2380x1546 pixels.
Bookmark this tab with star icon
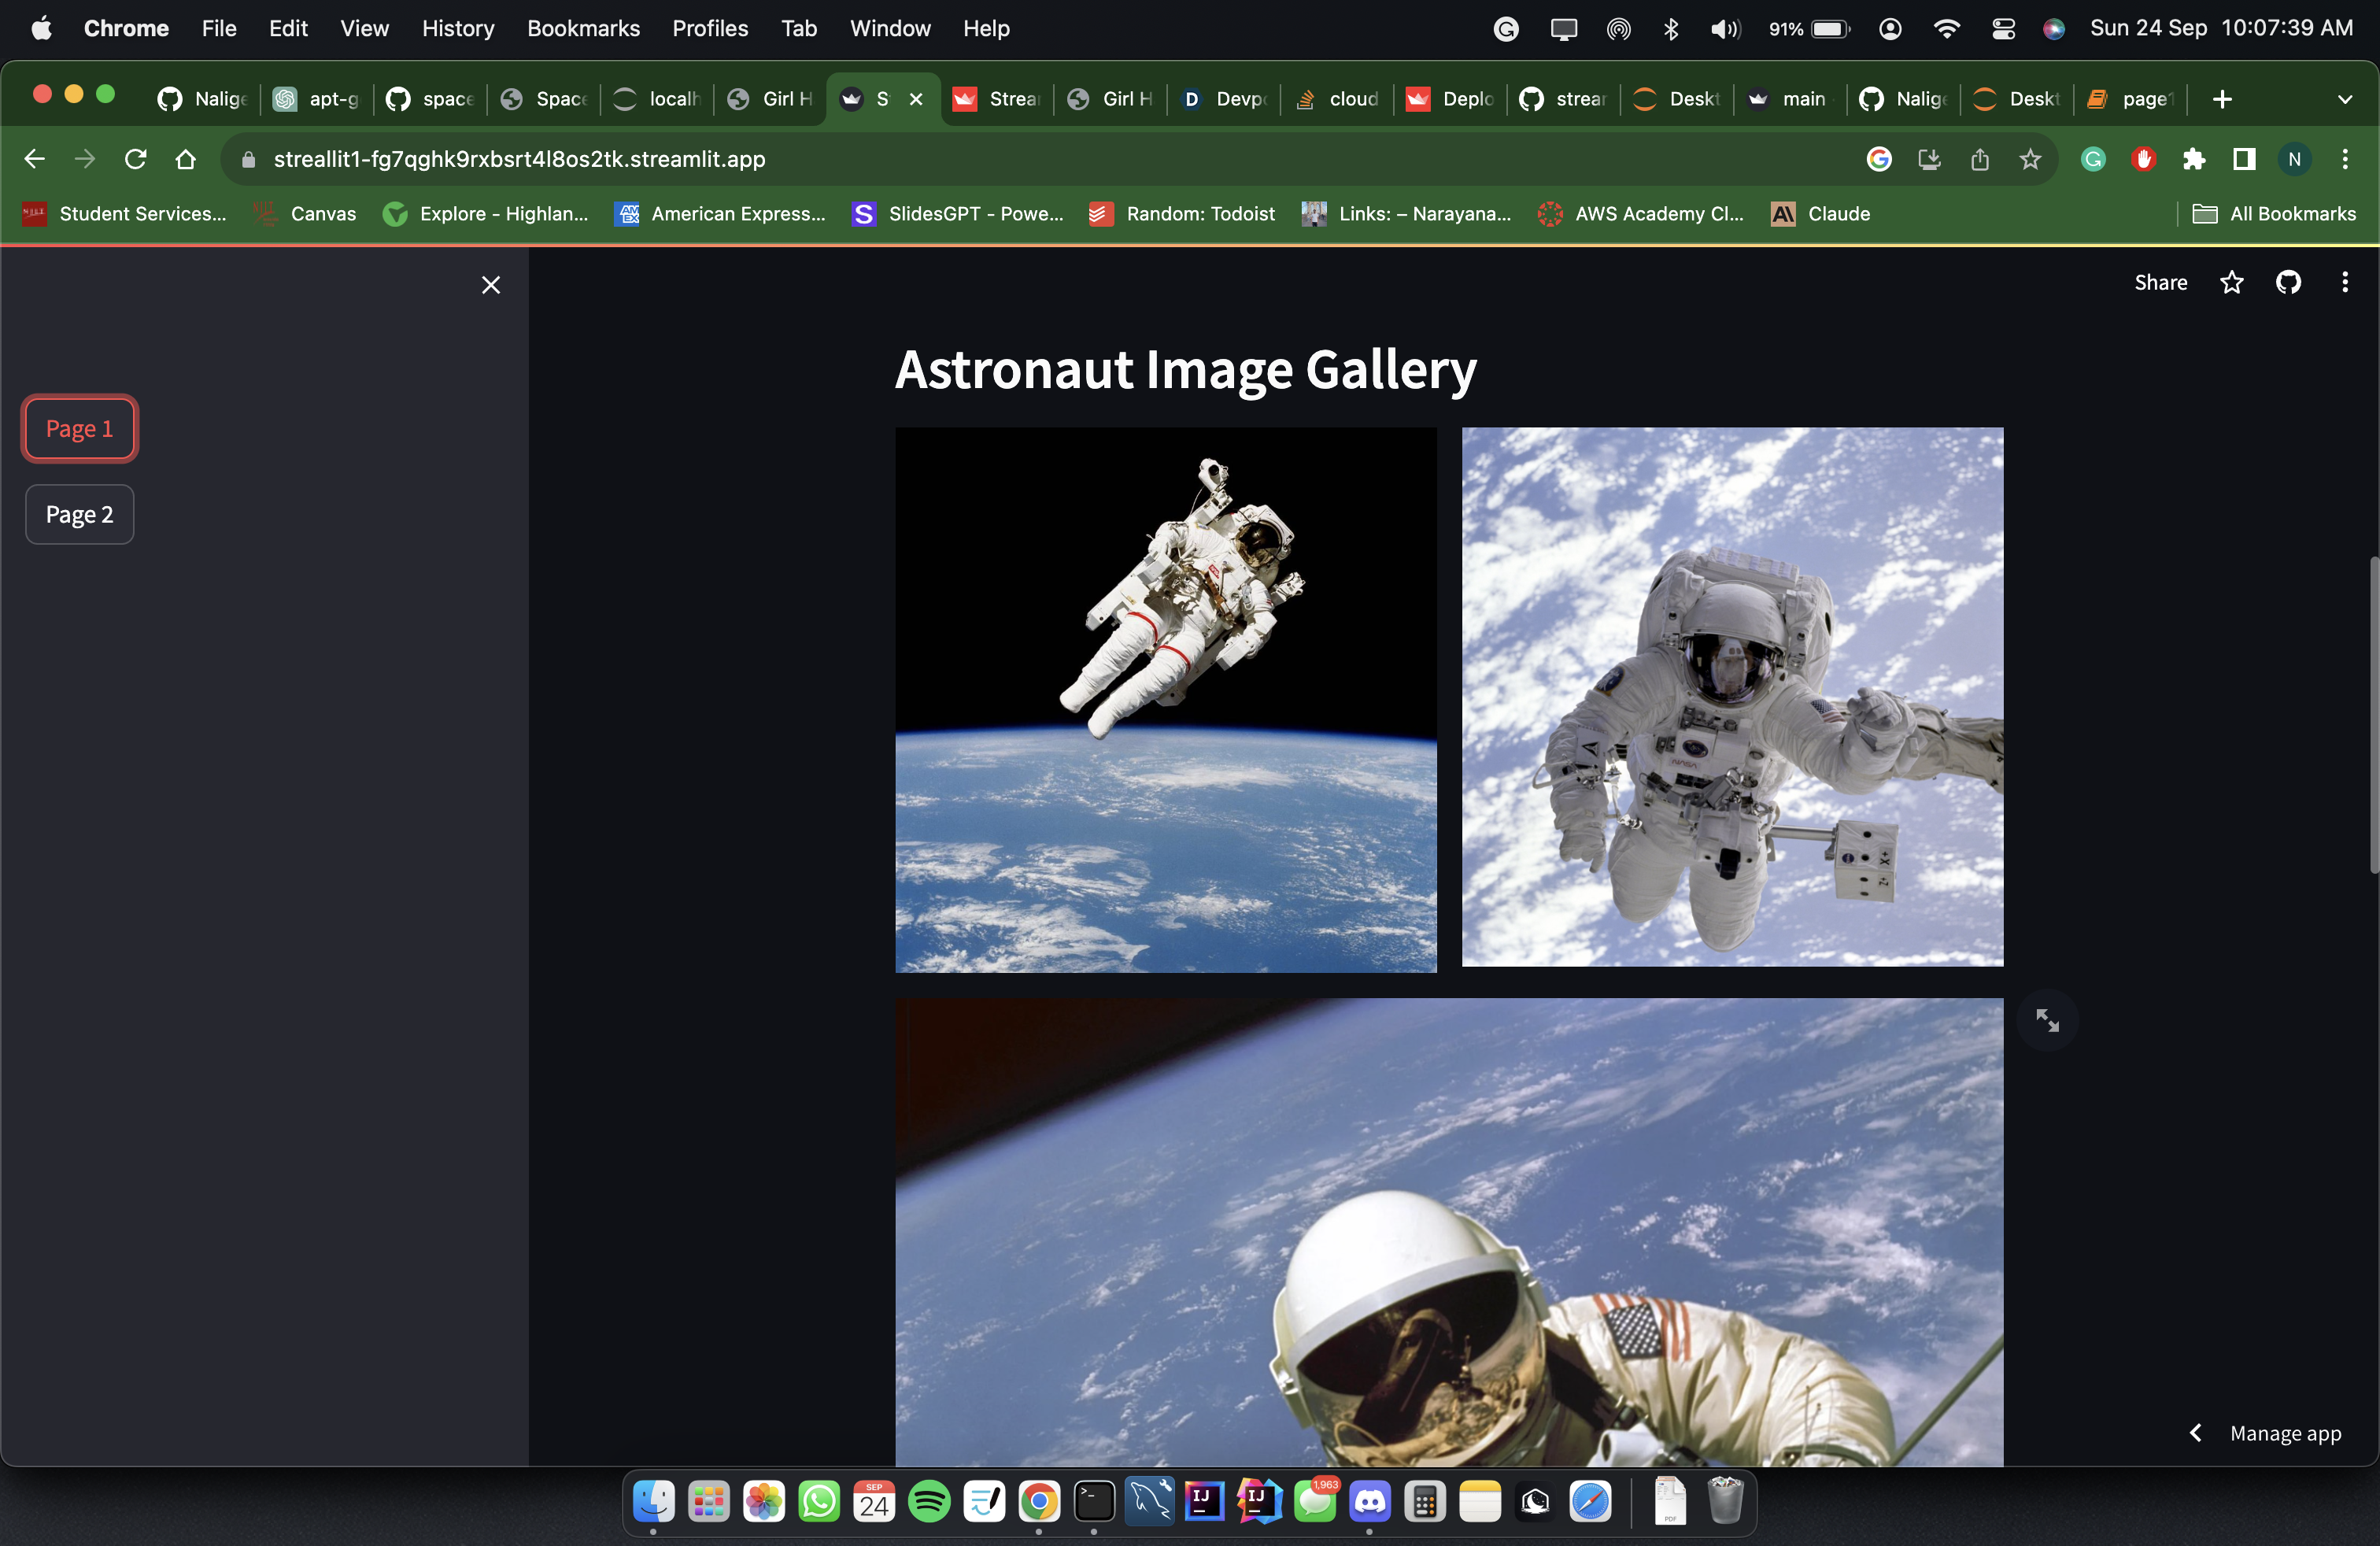(2030, 159)
